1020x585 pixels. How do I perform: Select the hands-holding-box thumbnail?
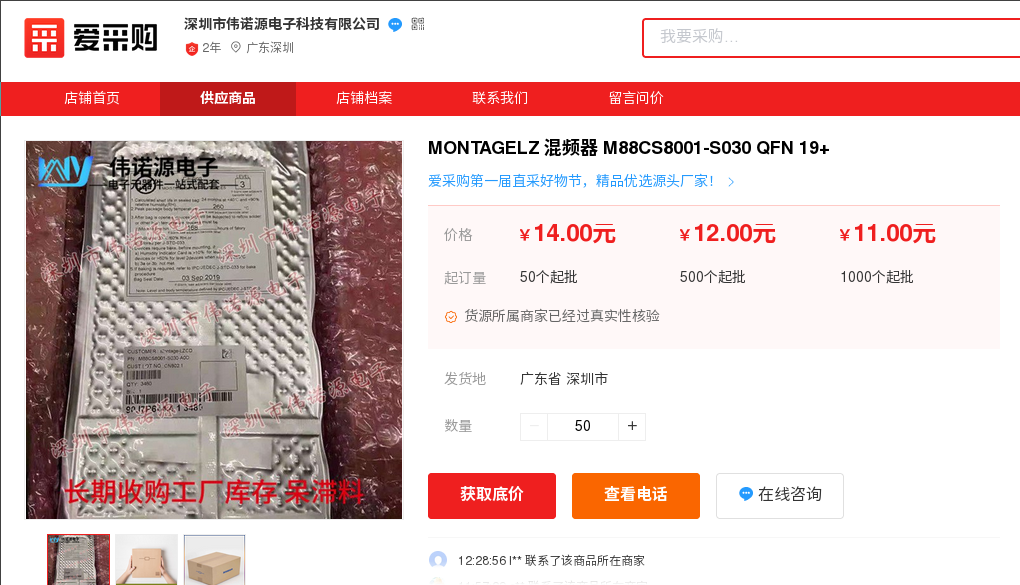coord(146,560)
